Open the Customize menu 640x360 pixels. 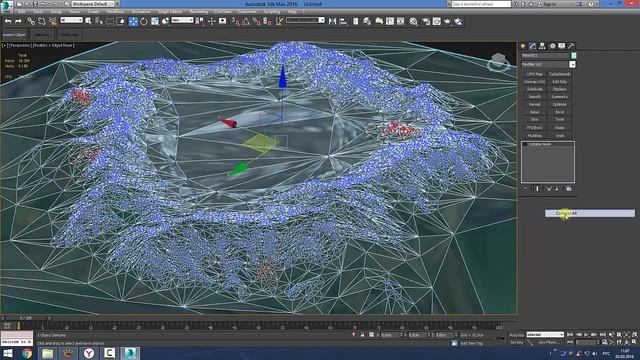(x=247, y=12)
